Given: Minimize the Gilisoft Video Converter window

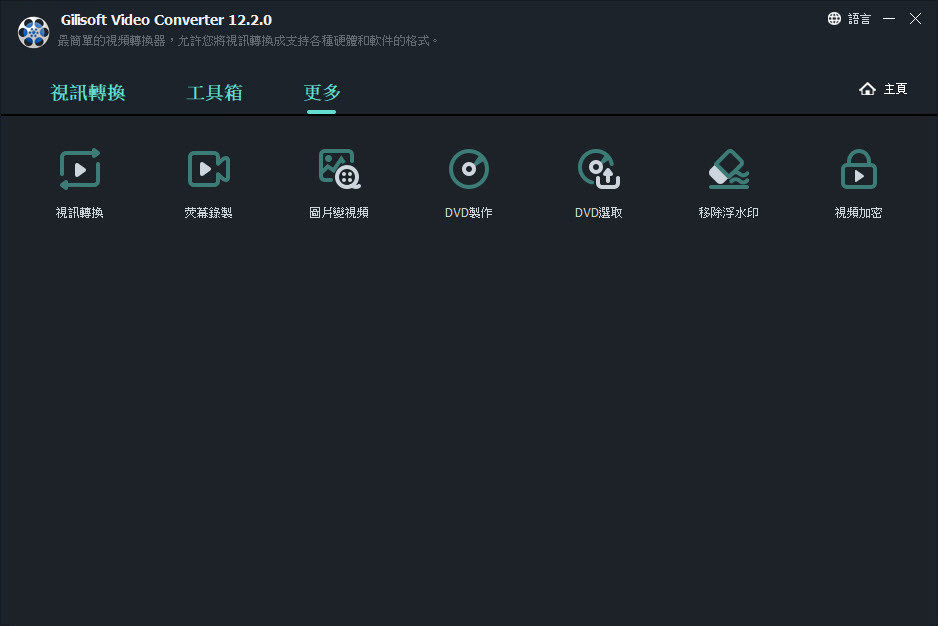Looking at the screenshot, I should 889,19.
